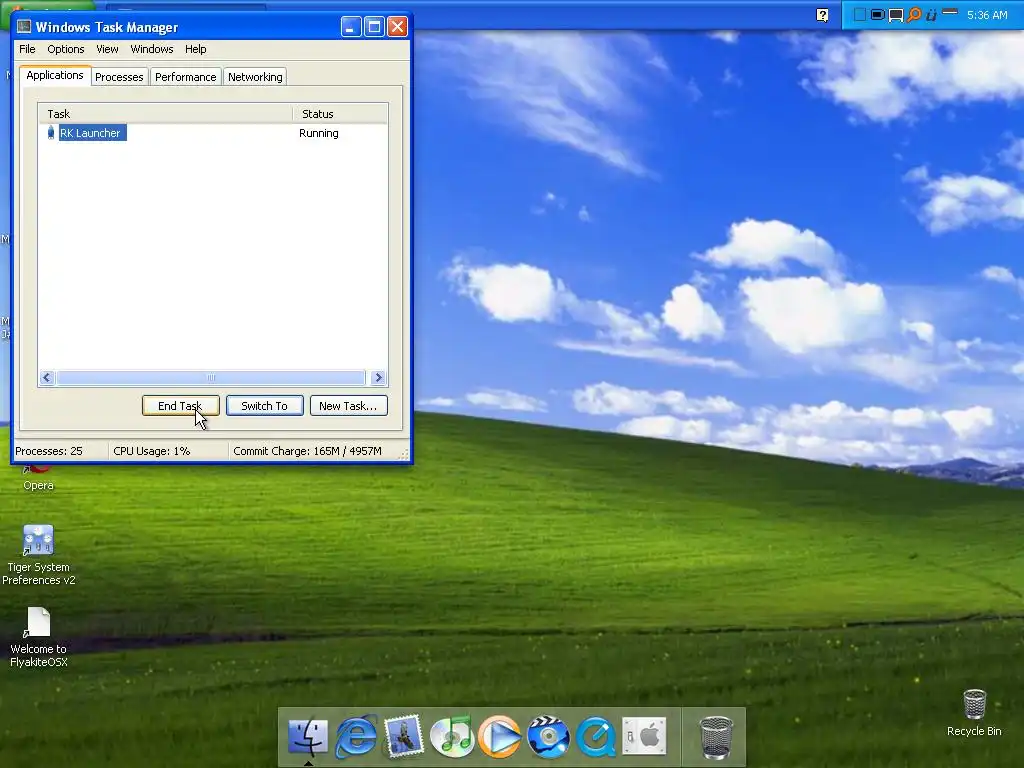1024x768 pixels.
Task: Click the End Task button
Action: 180,406
